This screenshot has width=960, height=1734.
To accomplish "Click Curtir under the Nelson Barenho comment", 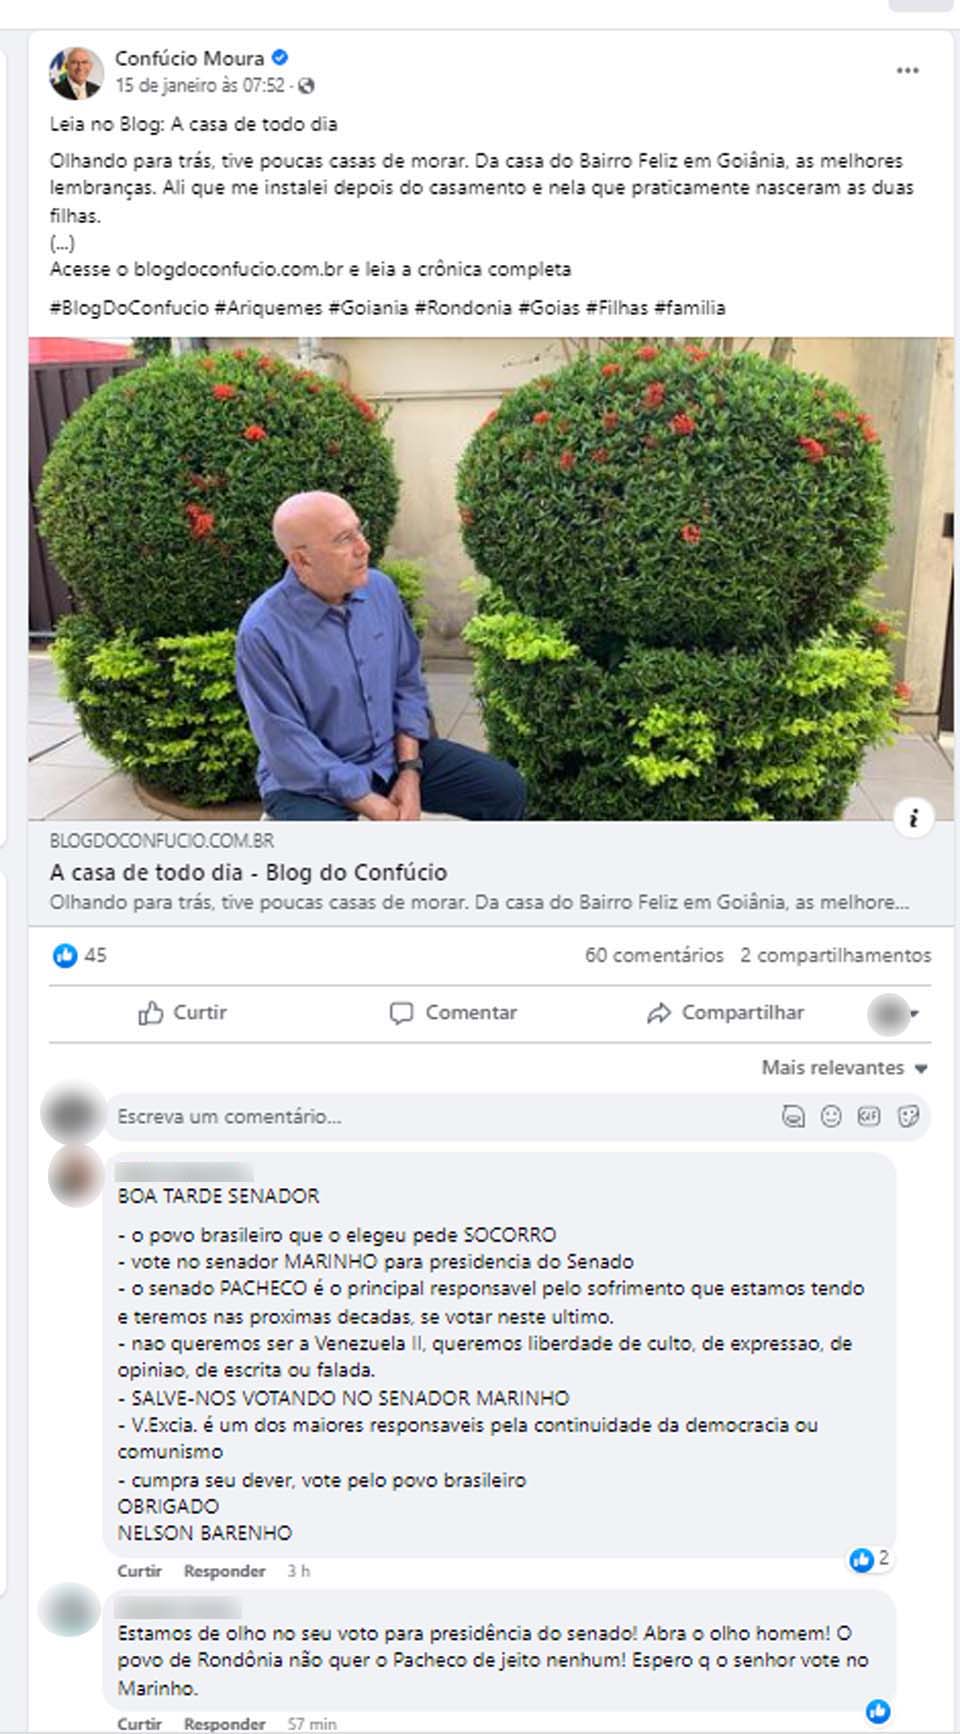I will click(x=139, y=1571).
